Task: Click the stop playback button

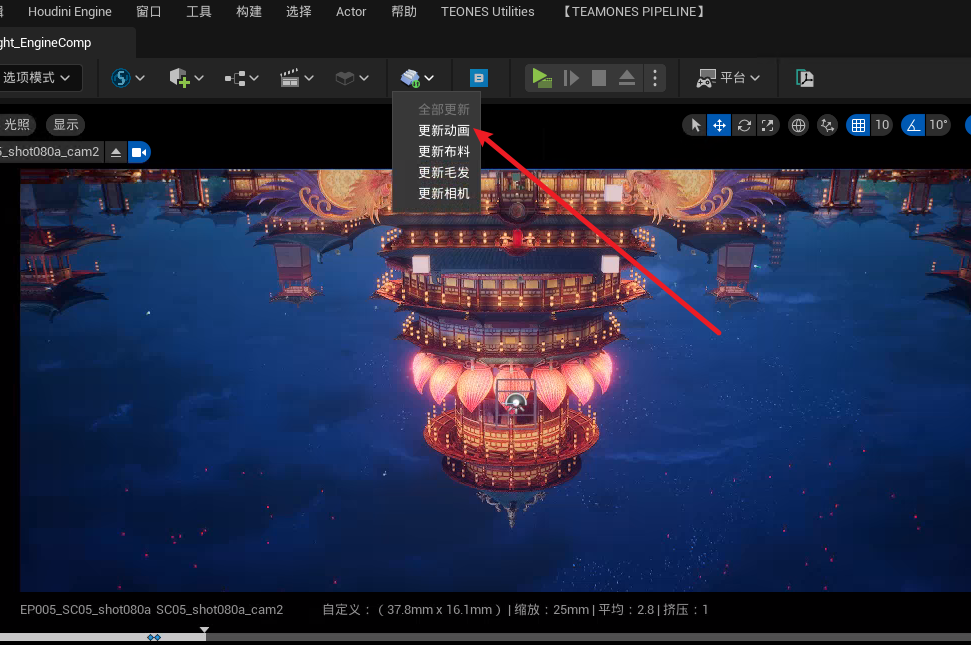Action: tap(599, 78)
